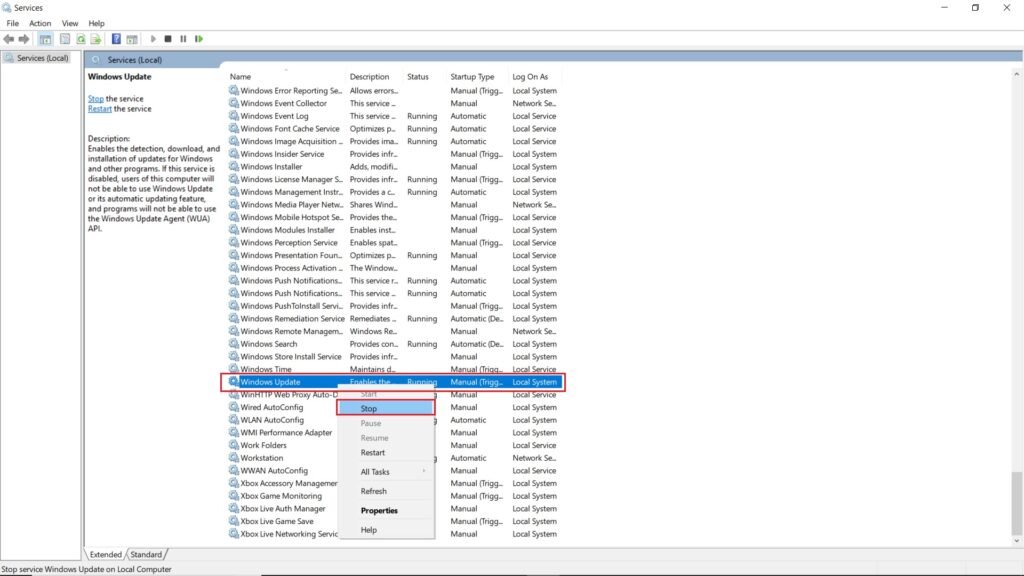1024x576 pixels.
Task: Sort by the Status column header
Action: (425, 76)
